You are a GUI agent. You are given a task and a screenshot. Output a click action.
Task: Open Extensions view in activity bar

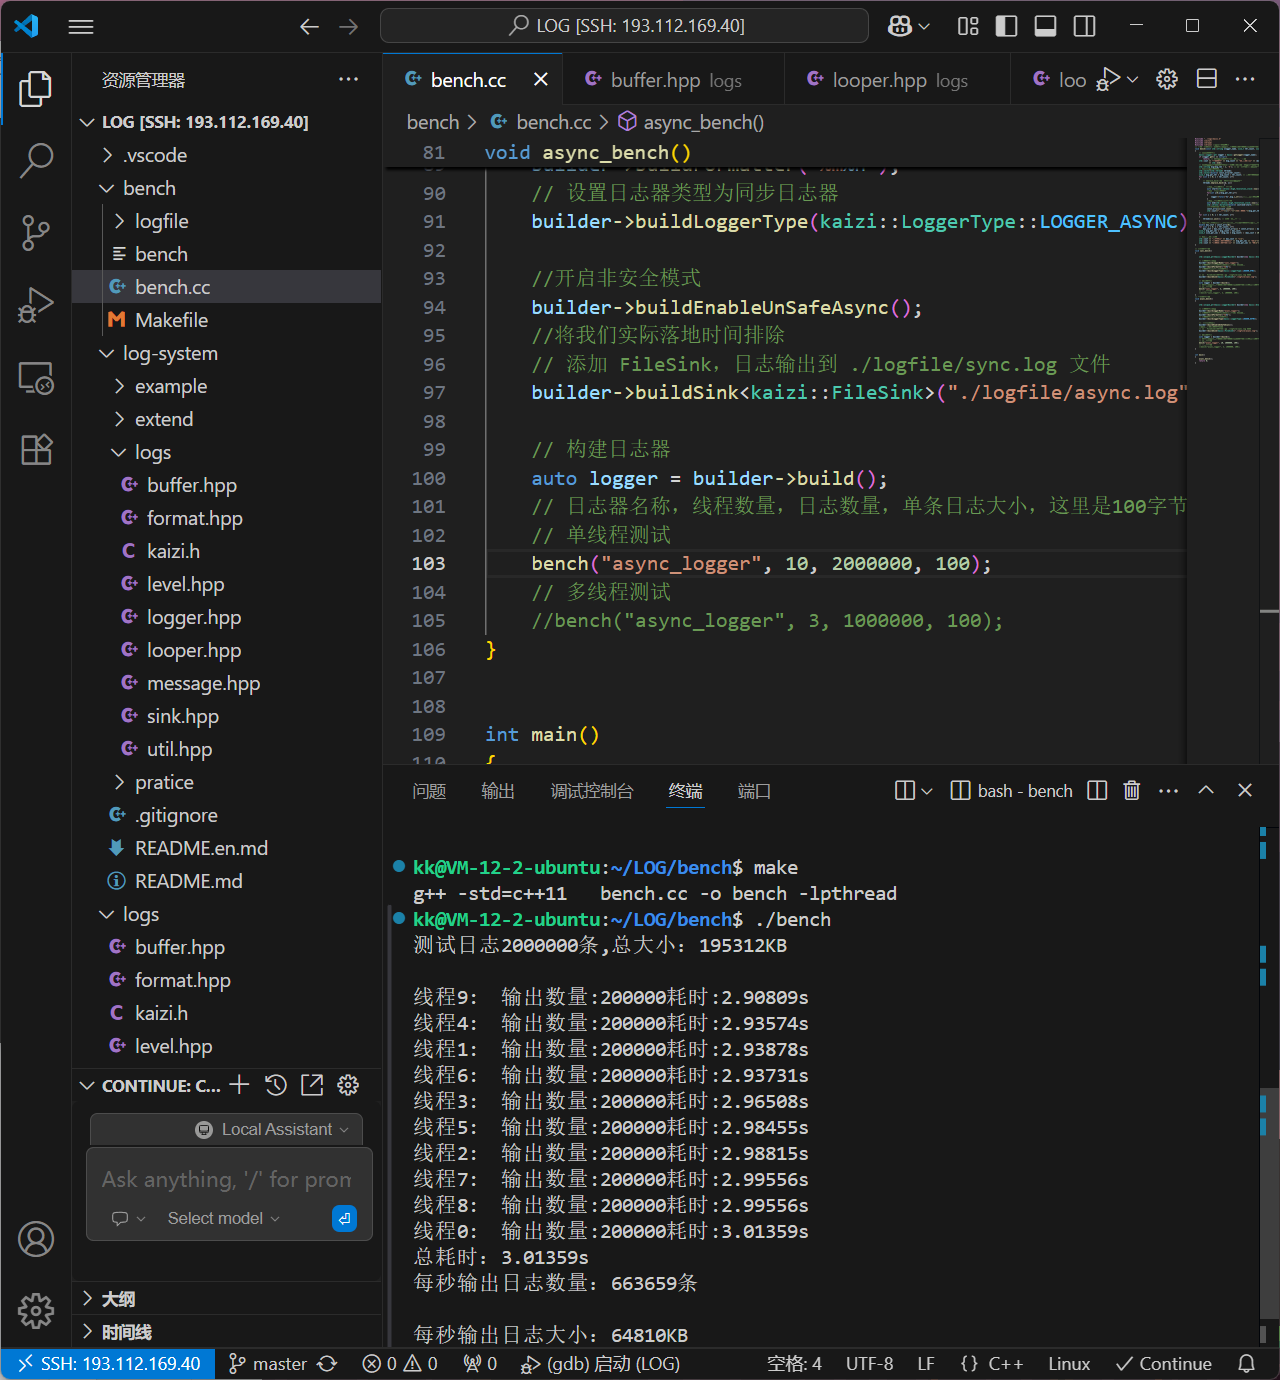click(36, 450)
